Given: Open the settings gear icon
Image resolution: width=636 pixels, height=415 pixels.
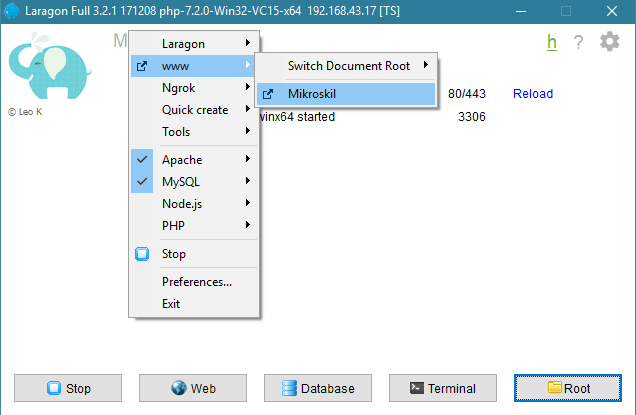Looking at the screenshot, I should click(x=610, y=41).
